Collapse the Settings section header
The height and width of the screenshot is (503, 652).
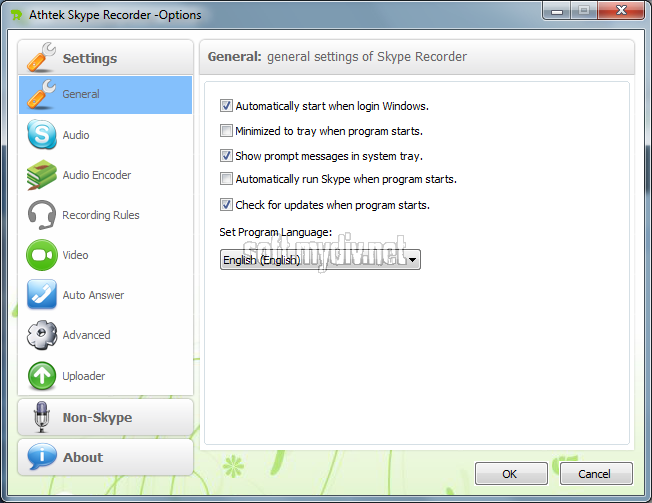pyautogui.click(x=106, y=58)
